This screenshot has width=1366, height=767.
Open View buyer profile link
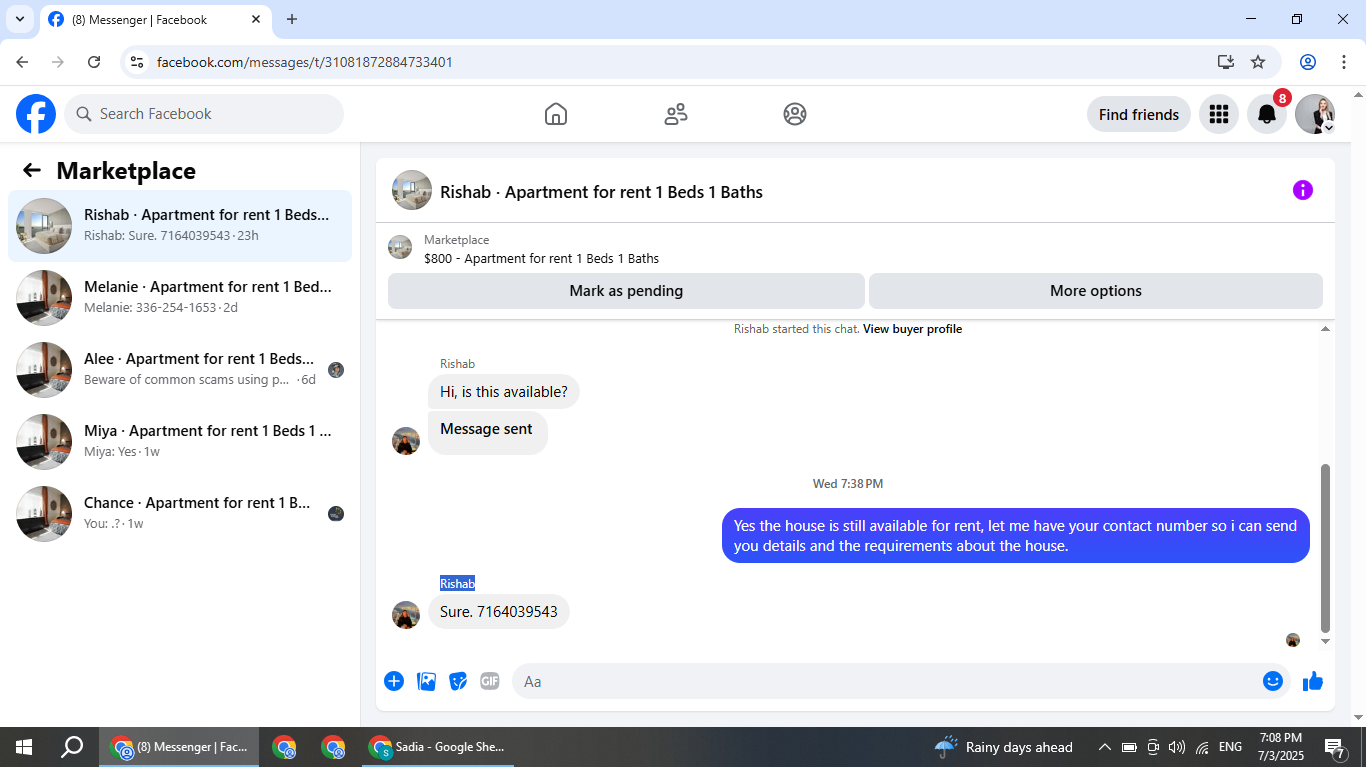pos(912,329)
